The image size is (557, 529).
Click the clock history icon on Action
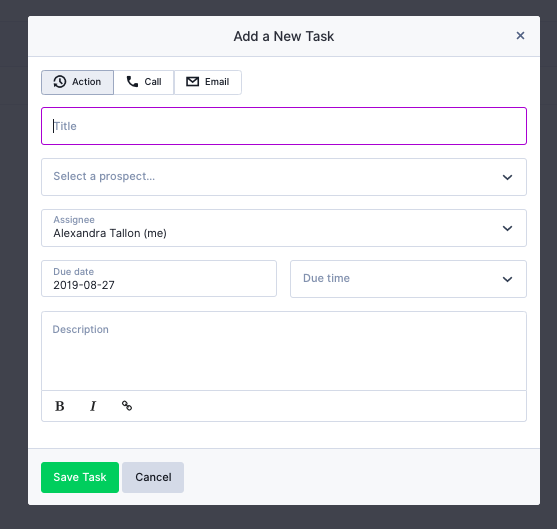click(x=60, y=82)
